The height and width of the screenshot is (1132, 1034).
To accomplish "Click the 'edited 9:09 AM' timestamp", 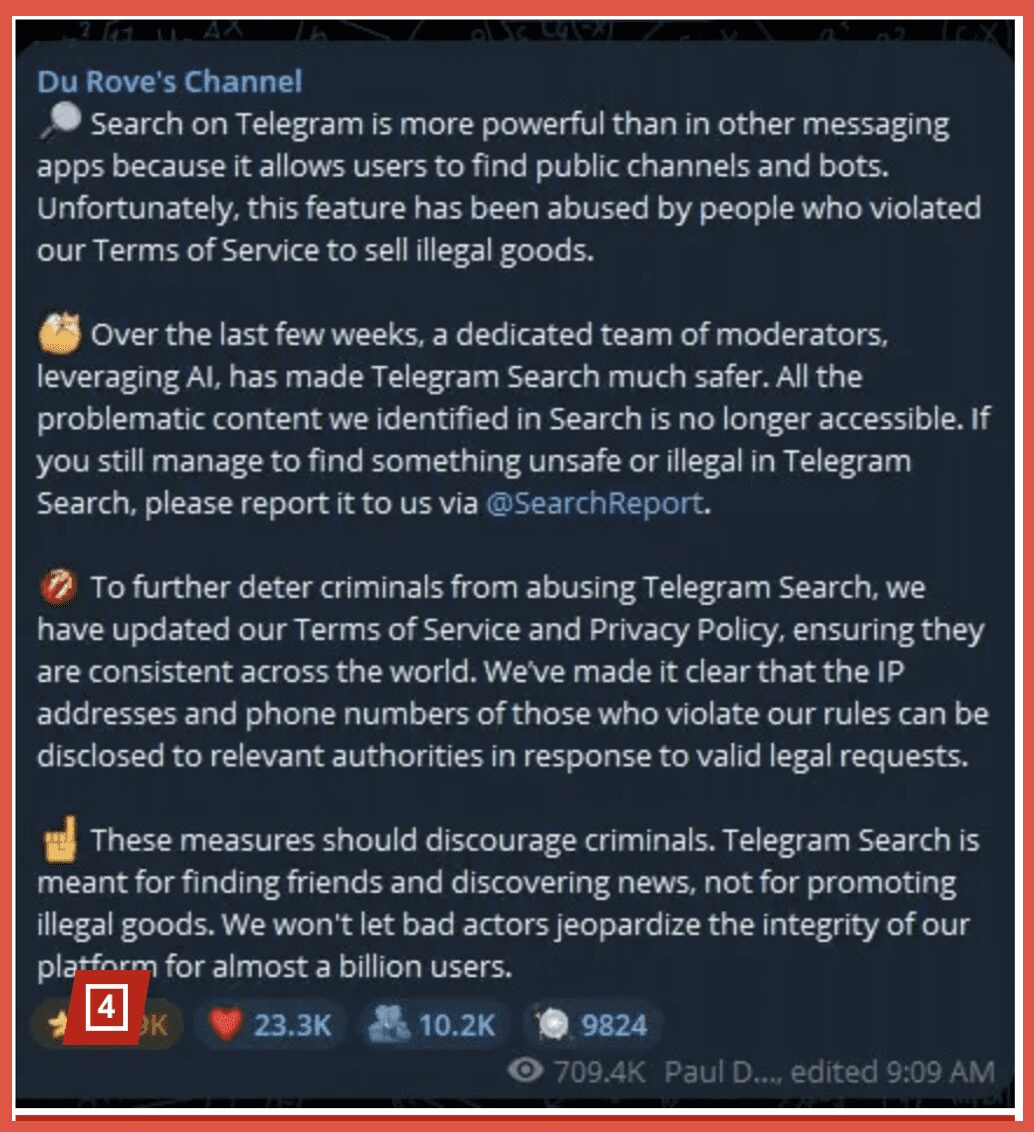I will coord(892,1071).
